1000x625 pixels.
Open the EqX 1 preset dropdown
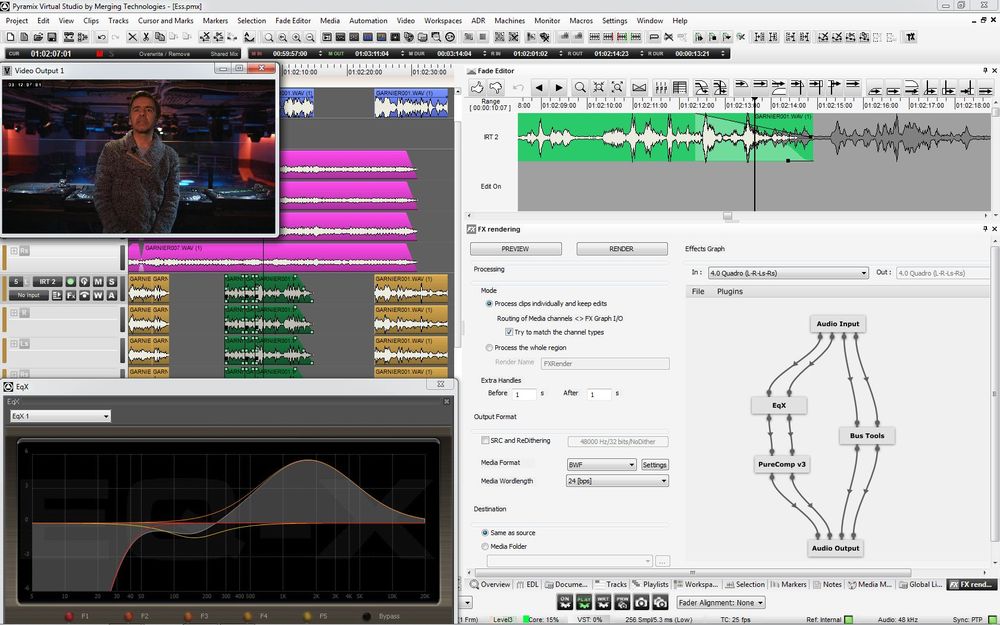pyautogui.click(x=60, y=416)
